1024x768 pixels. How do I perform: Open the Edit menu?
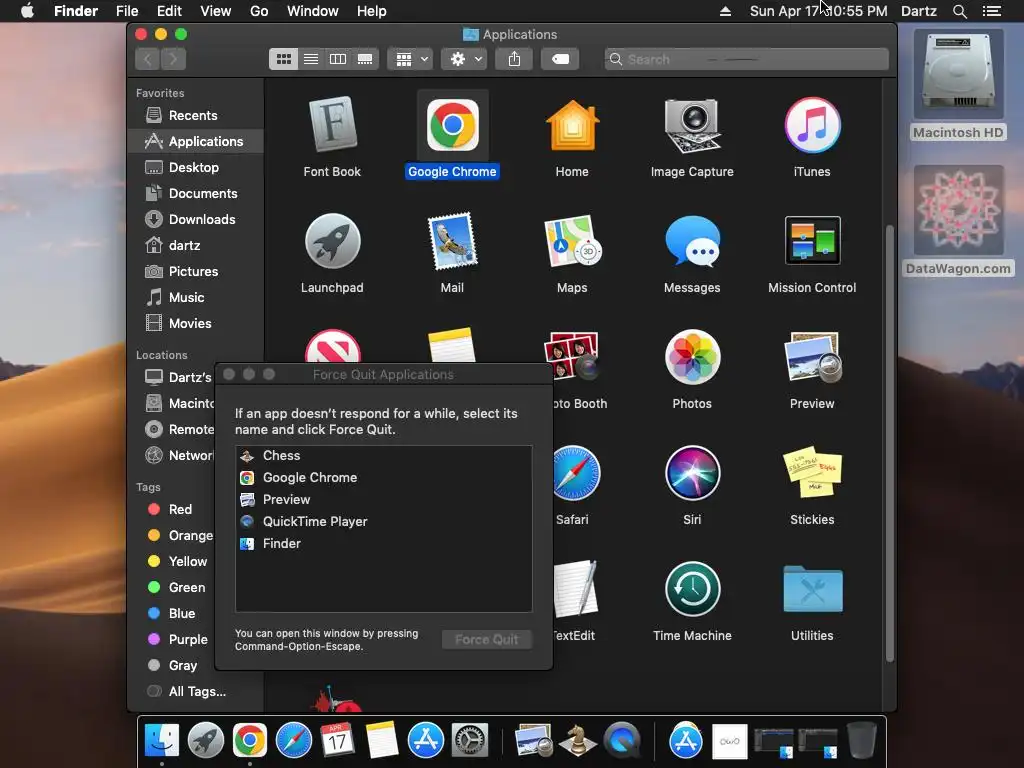(169, 11)
